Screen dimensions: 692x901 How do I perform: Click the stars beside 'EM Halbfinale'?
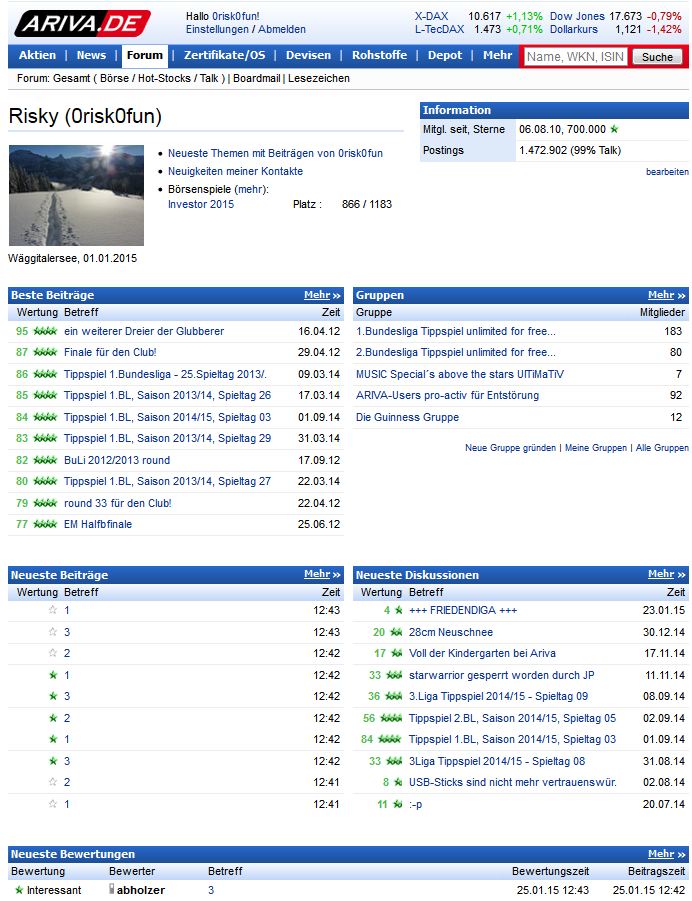(x=45, y=524)
